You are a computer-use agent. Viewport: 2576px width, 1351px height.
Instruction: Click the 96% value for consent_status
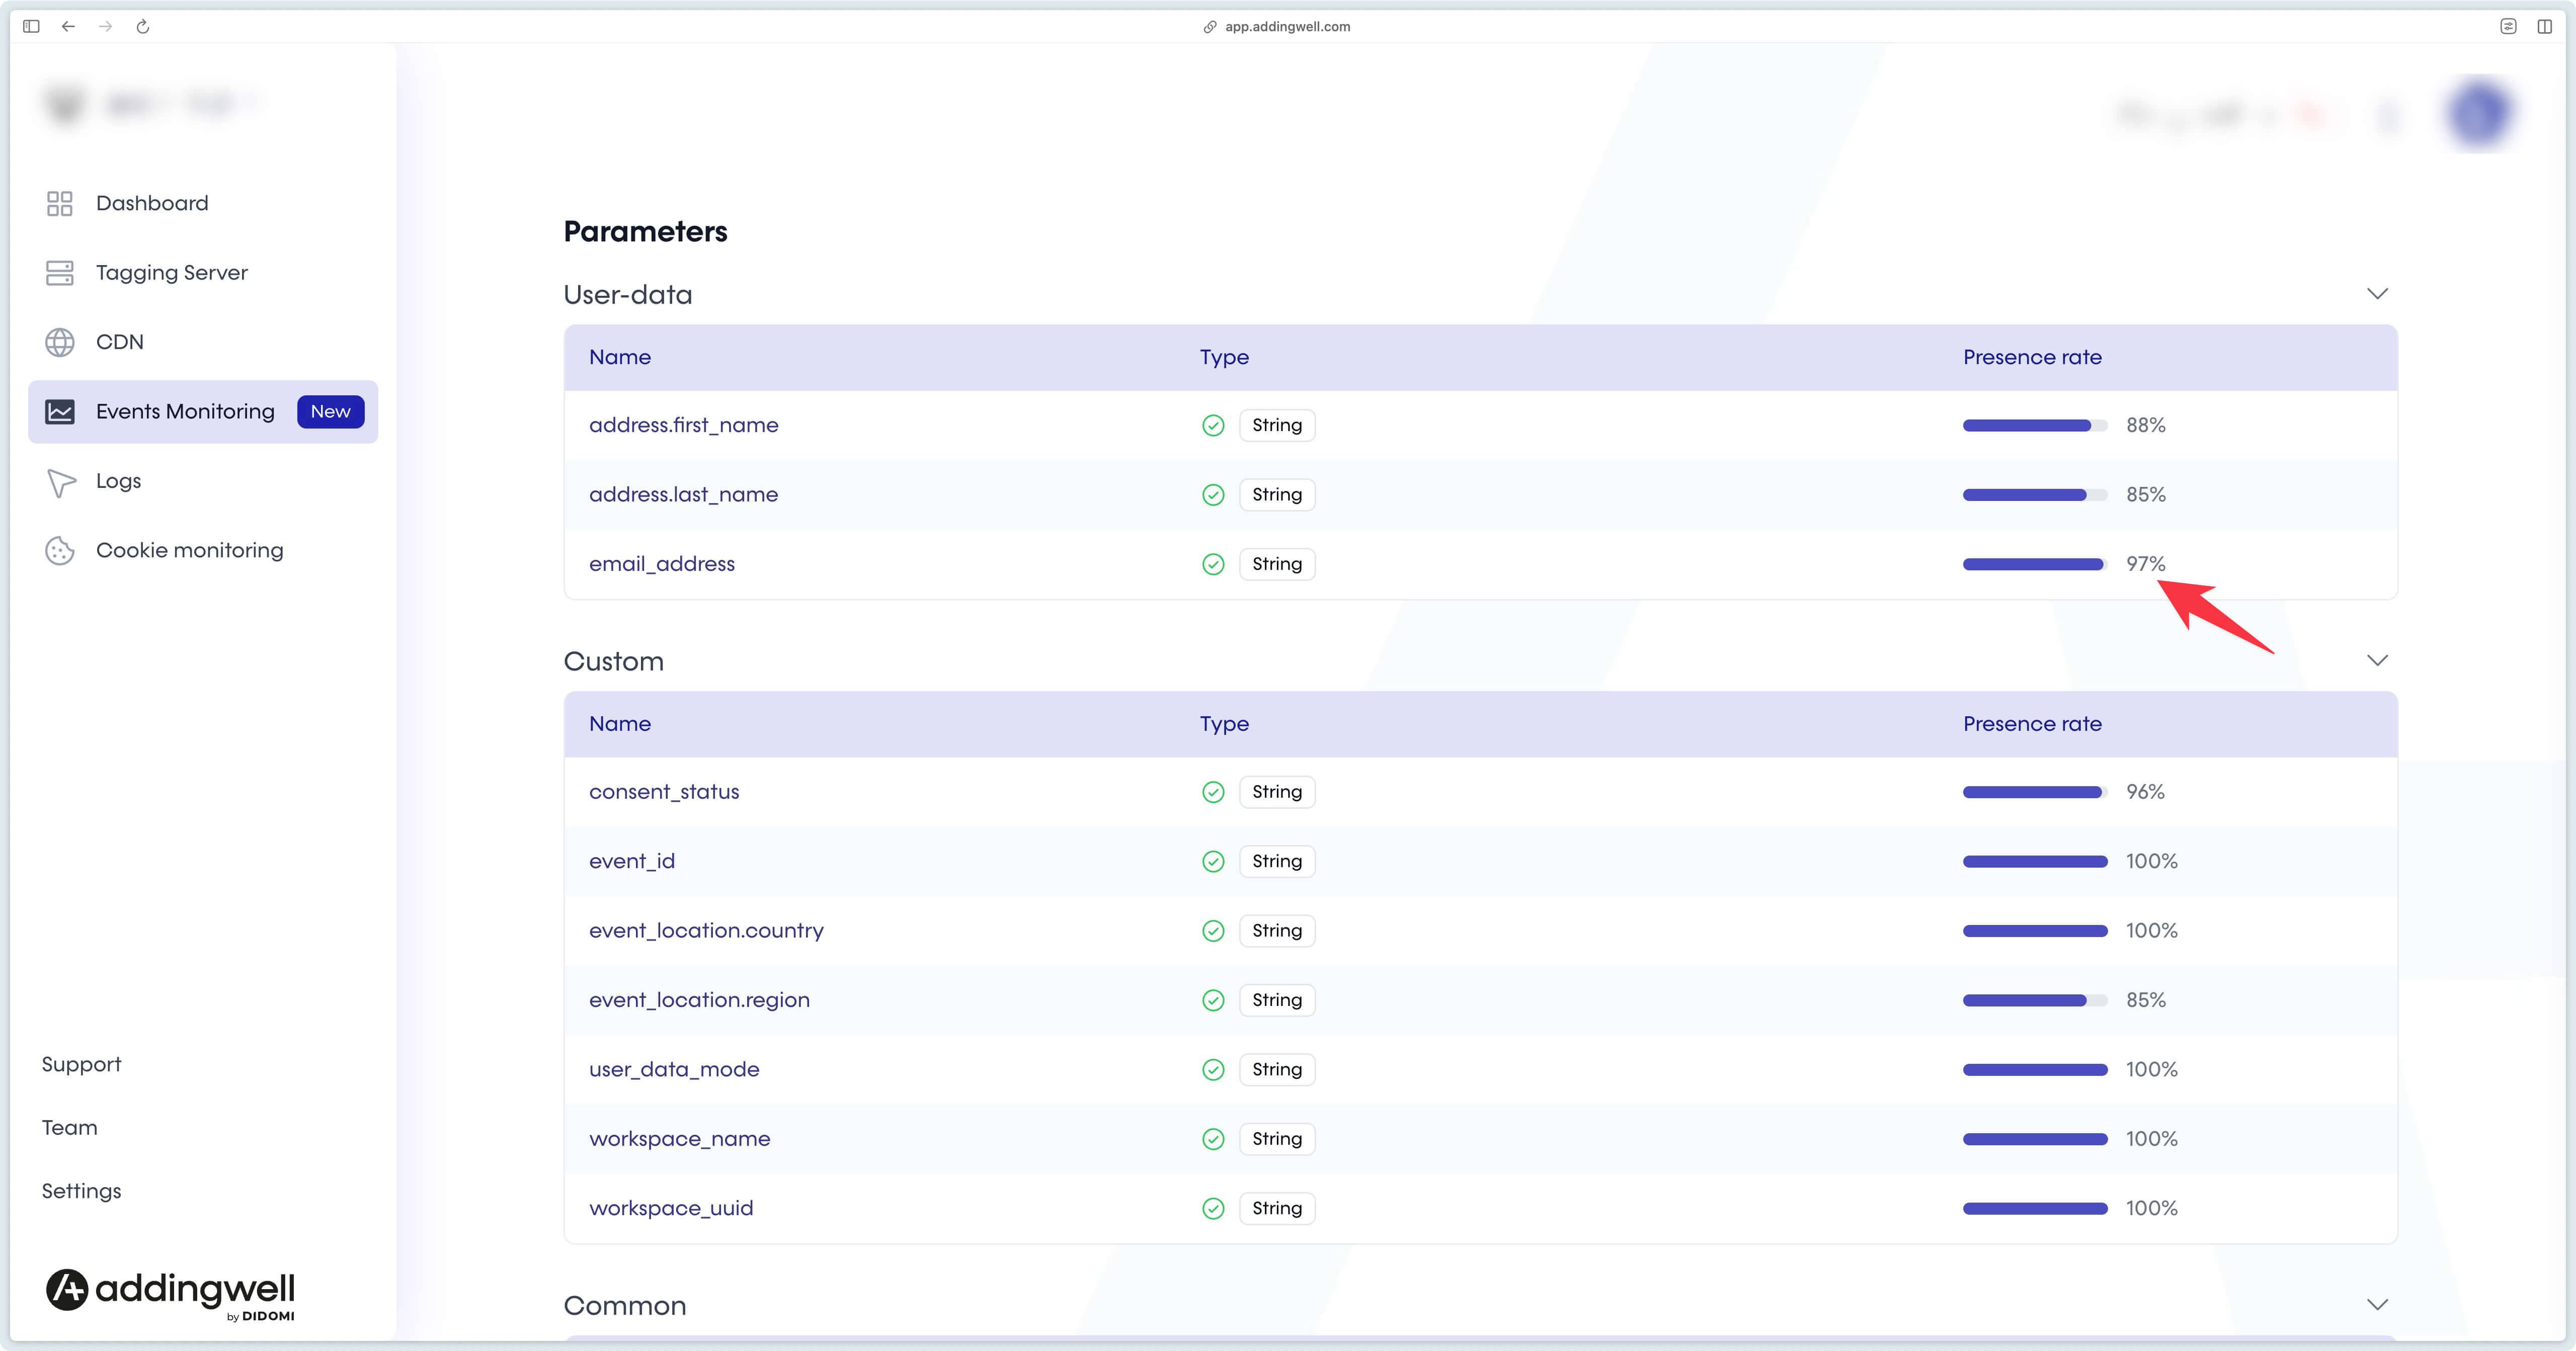point(2145,793)
